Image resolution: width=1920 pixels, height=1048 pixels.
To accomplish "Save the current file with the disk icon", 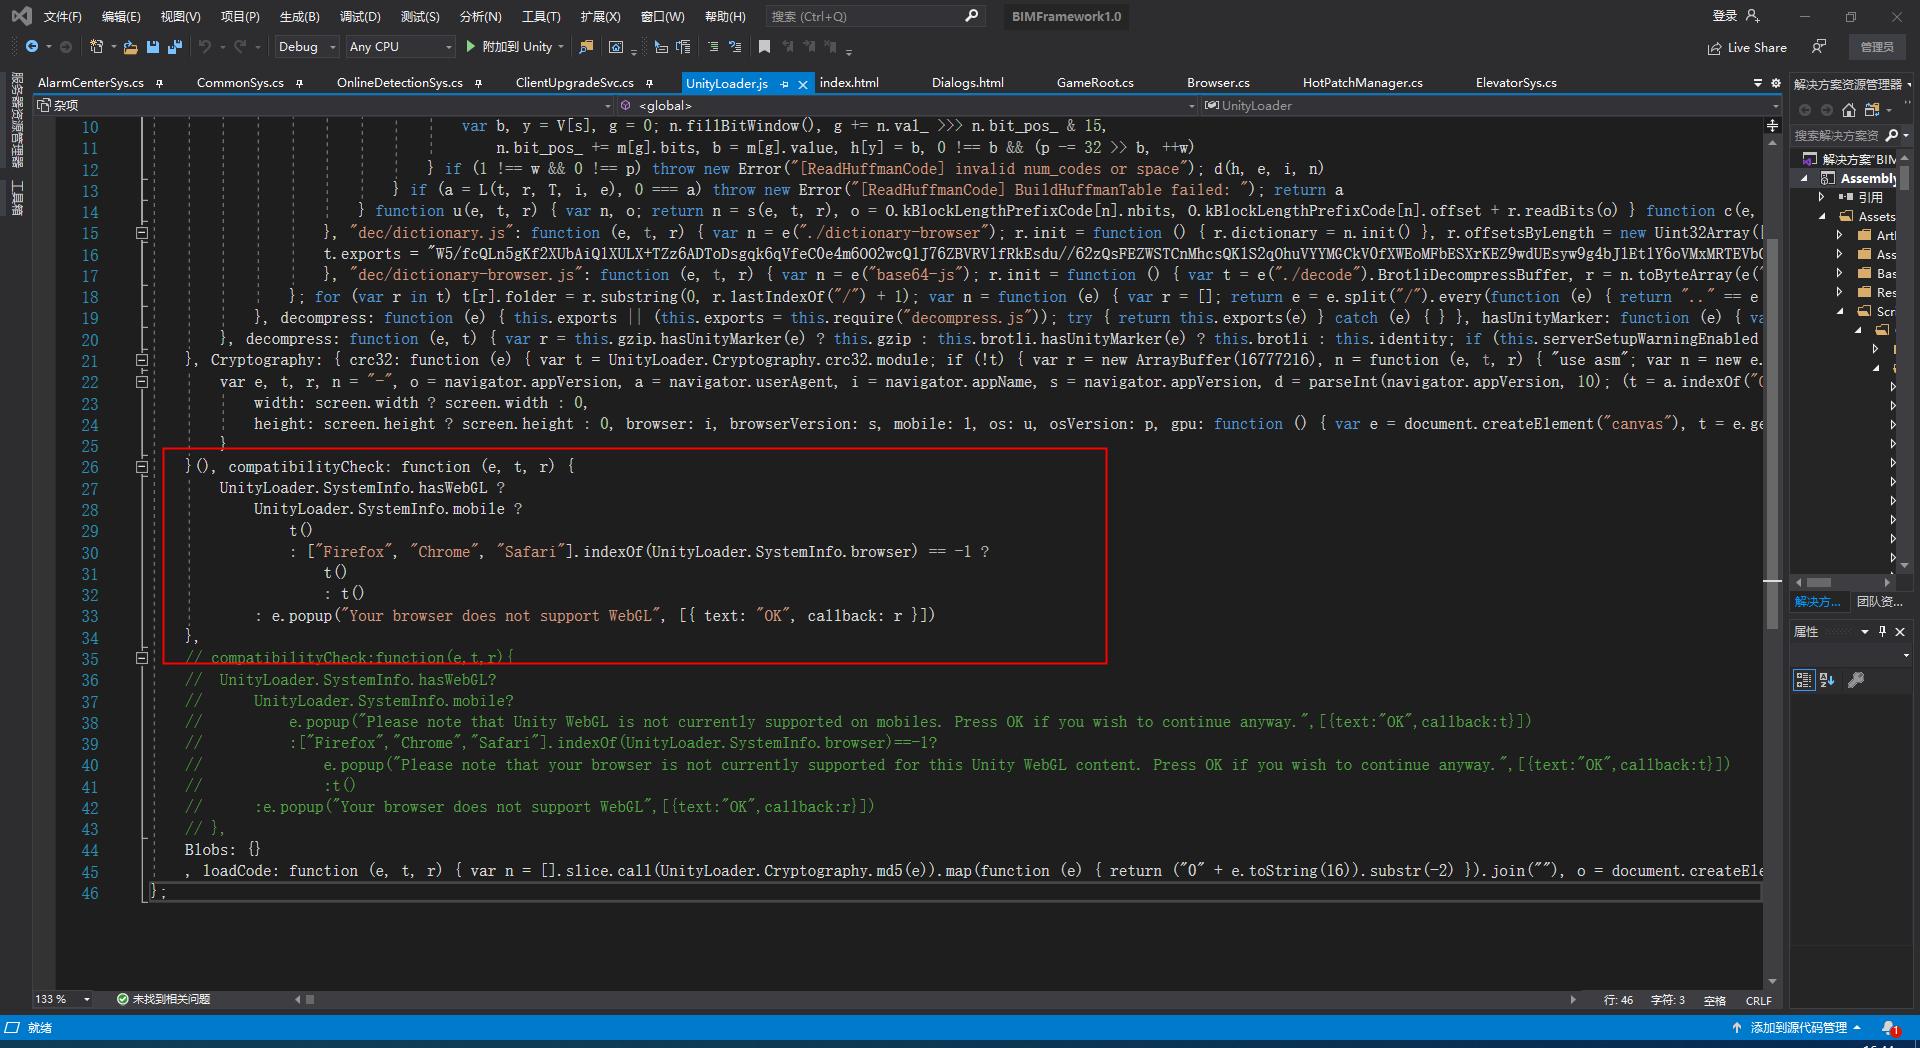I will pos(153,47).
